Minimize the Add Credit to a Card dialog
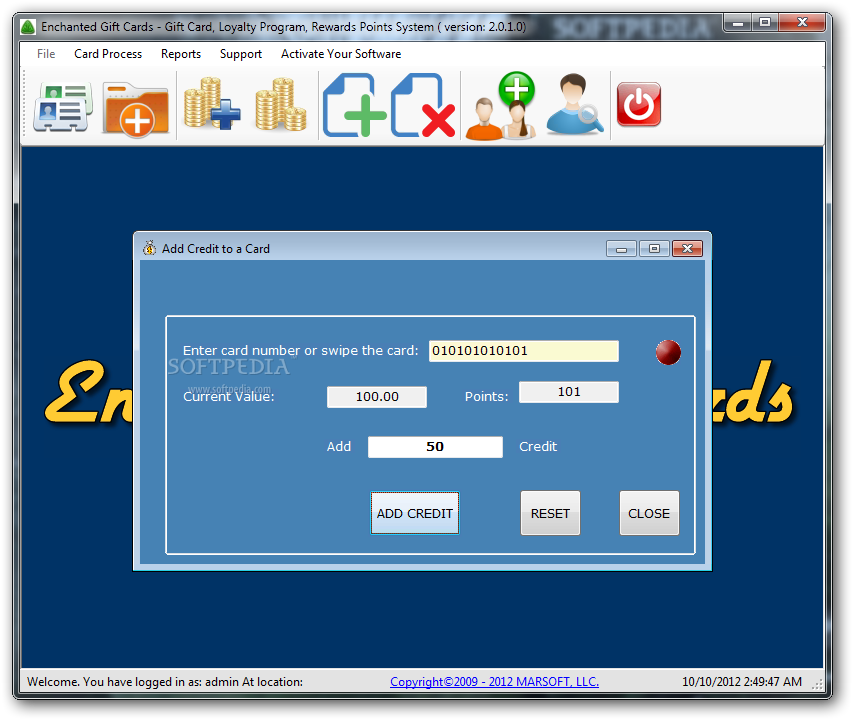 point(621,249)
